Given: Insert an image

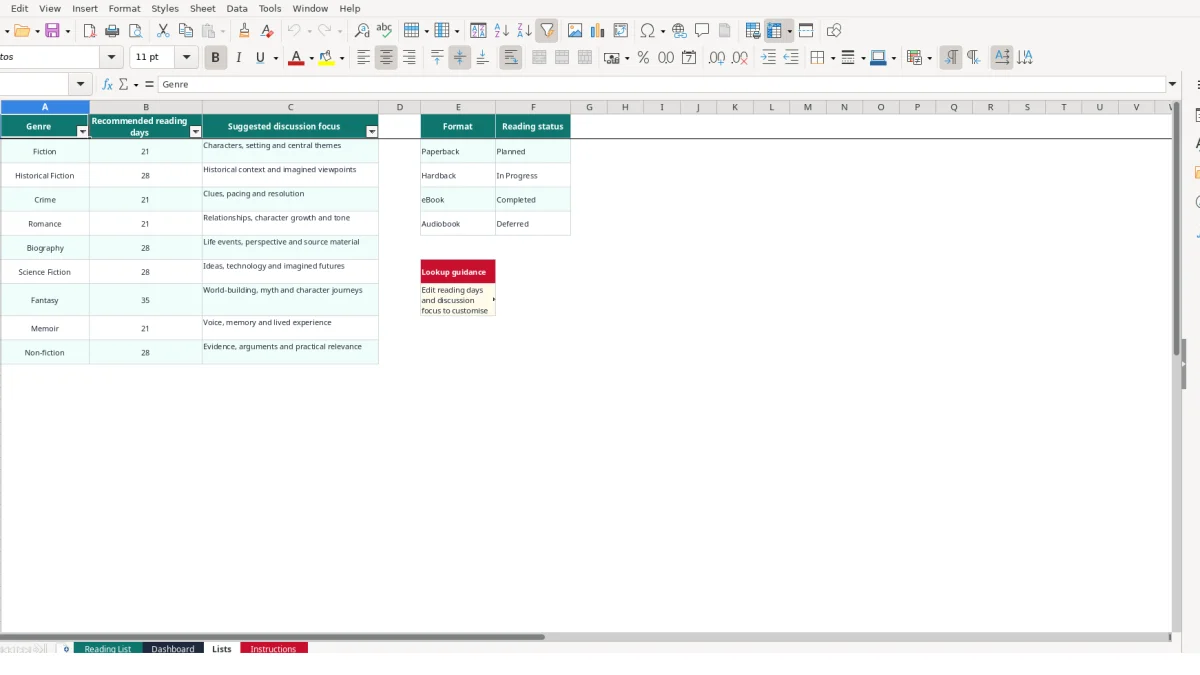Looking at the screenshot, I should [x=575, y=31].
